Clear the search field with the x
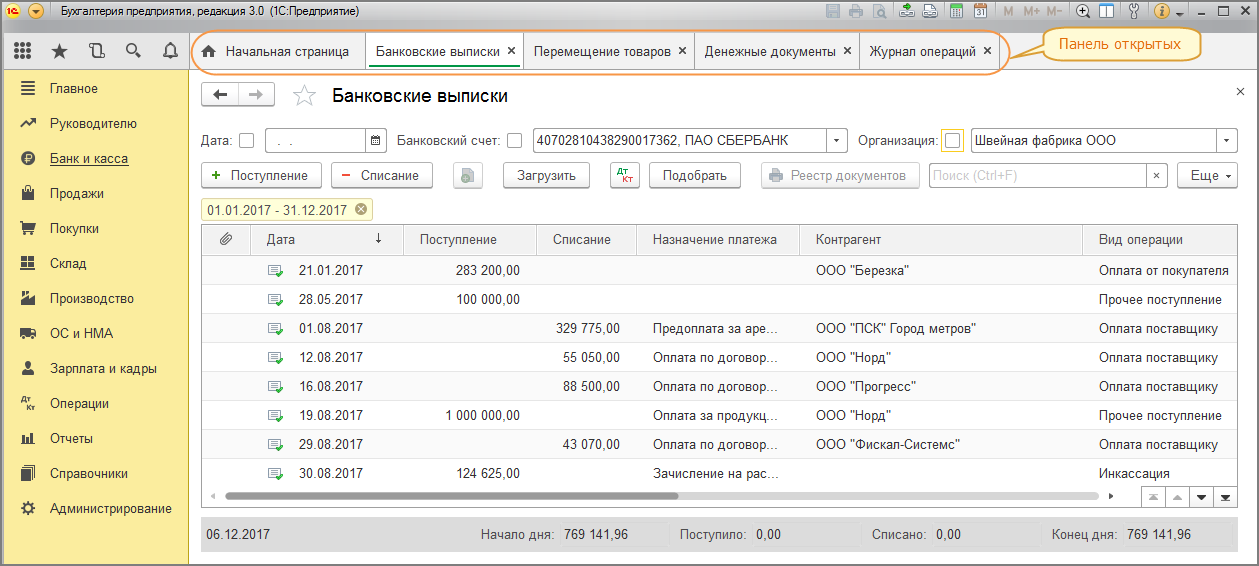1259x566 pixels. coord(1156,175)
